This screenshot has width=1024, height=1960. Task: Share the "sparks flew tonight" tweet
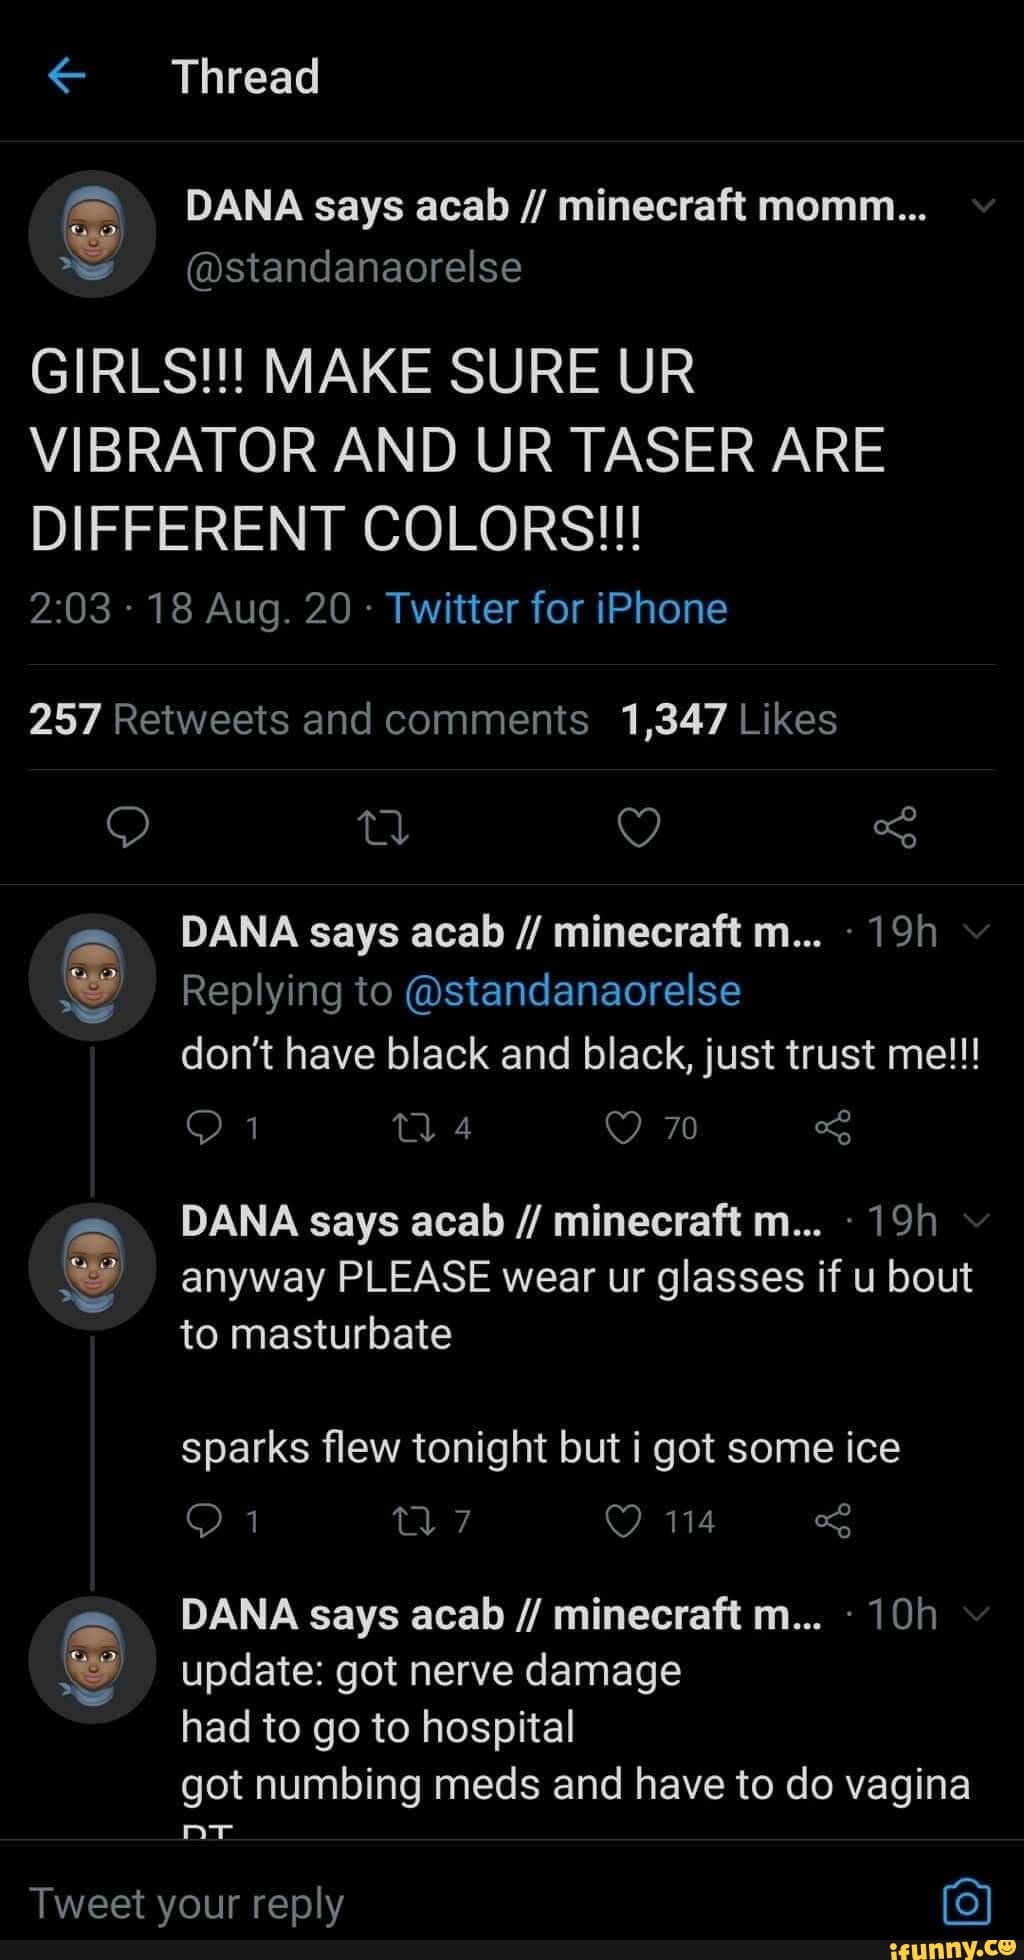pyautogui.click(x=833, y=1521)
